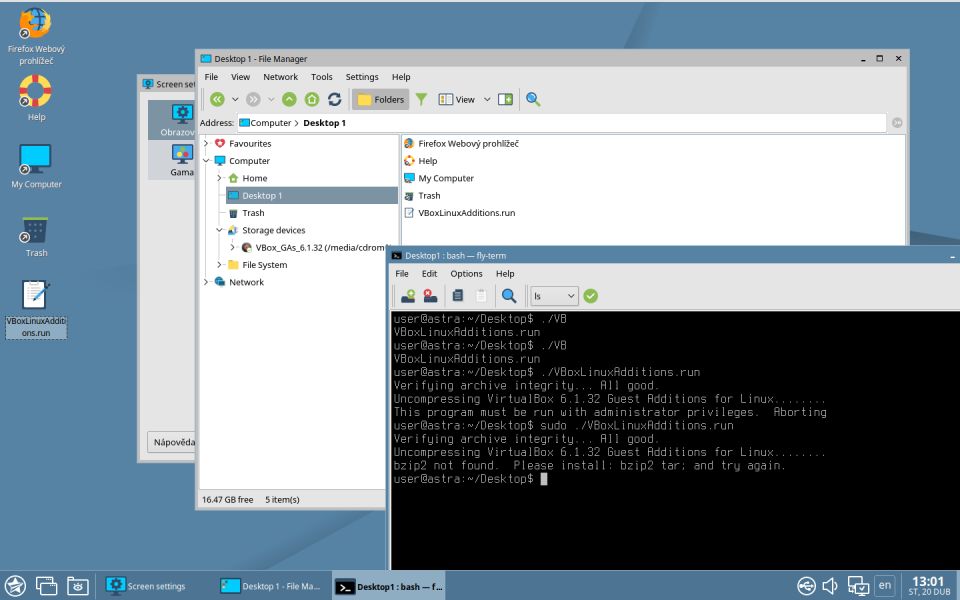Click the address bar field
The height and width of the screenshot is (600, 960).
[561, 122]
